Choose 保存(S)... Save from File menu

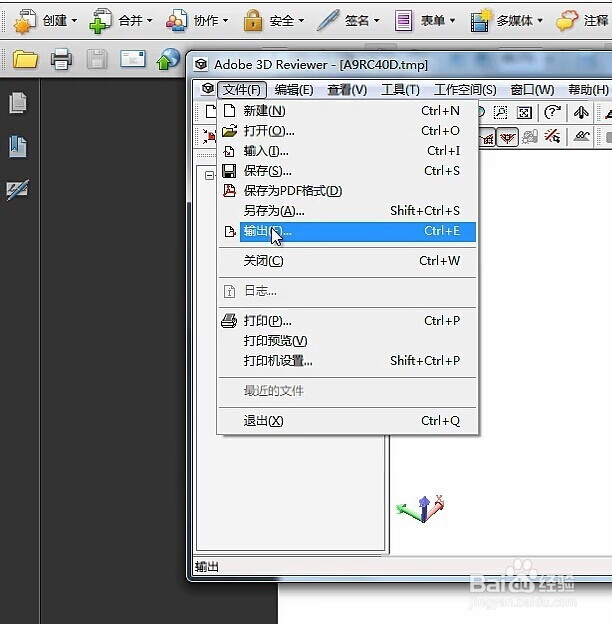click(347, 171)
